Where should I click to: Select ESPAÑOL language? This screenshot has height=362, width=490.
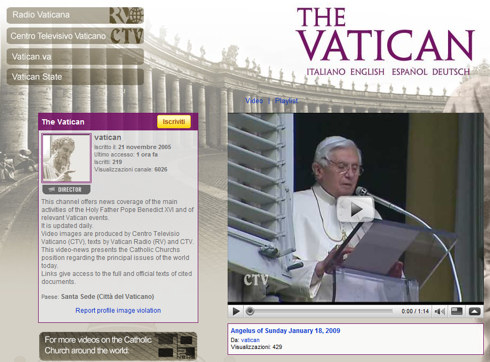coord(409,72)
